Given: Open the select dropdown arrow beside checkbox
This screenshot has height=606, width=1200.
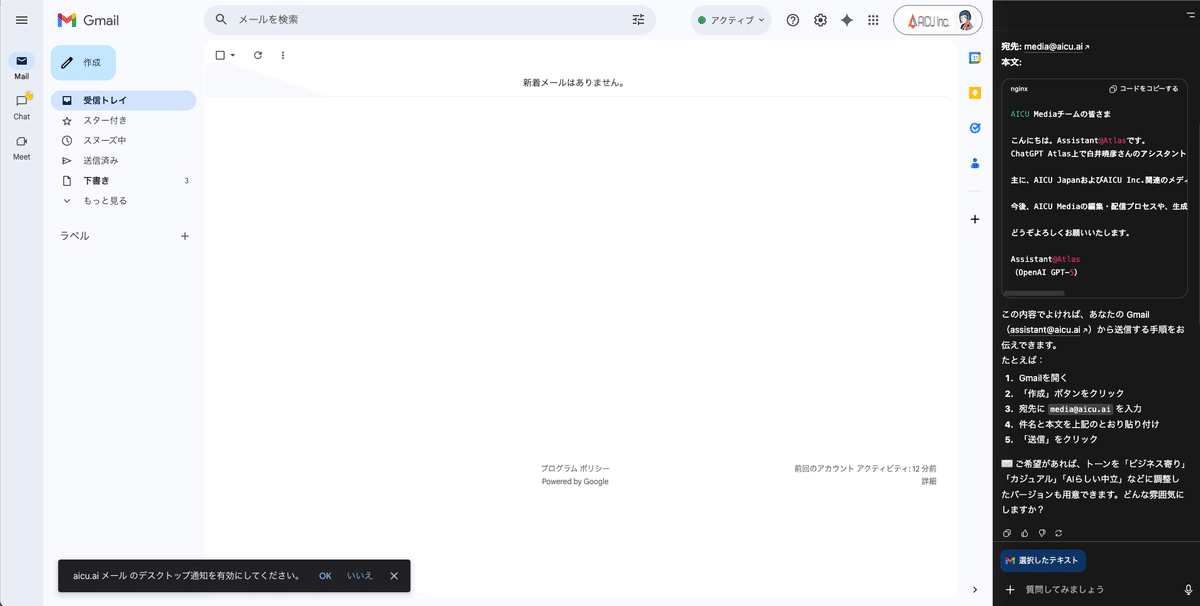Looking at the screenshot, I should point(233,55).
